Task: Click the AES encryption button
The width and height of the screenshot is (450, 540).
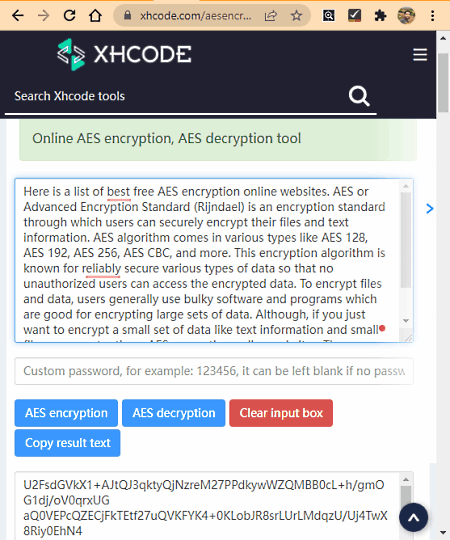Action: (66, 413)
